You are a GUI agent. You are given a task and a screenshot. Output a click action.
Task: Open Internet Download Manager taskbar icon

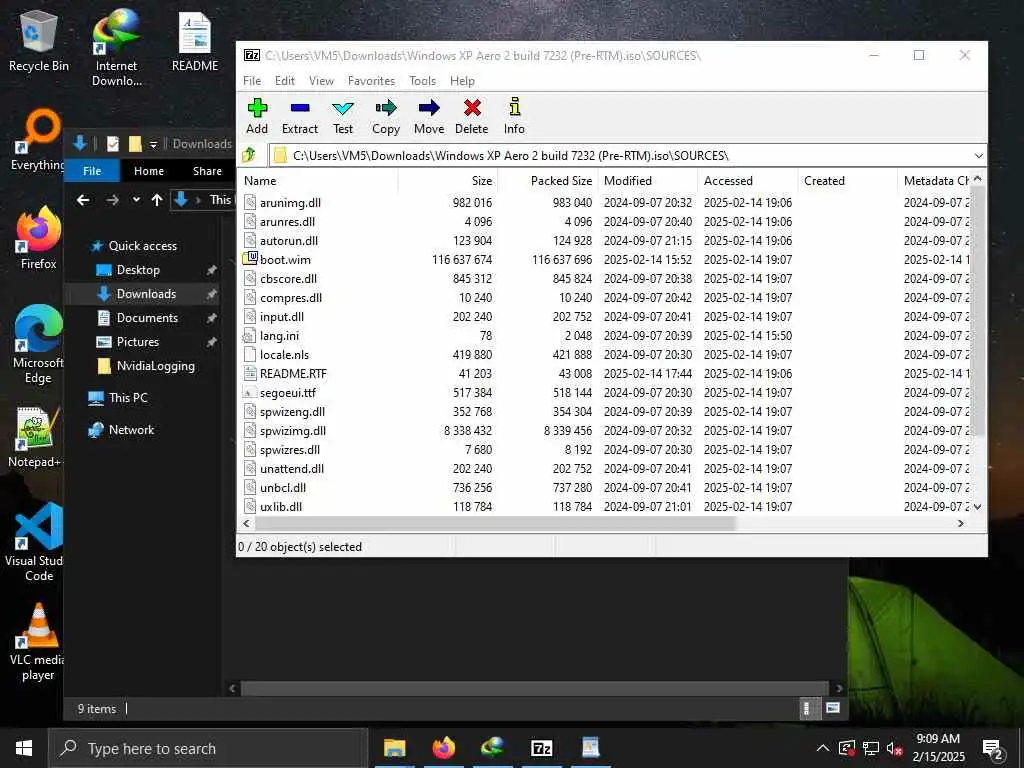pos(492,748)
